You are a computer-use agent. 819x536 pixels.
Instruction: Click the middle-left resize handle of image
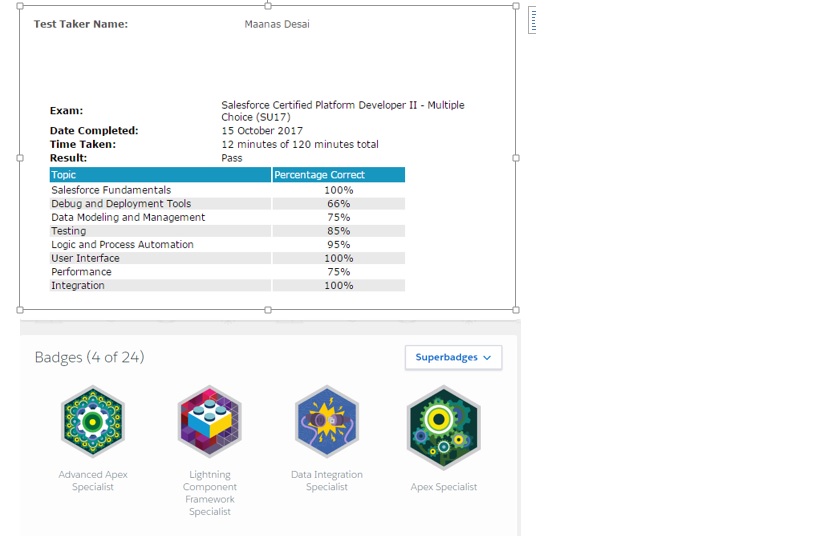(x=20, y=158)
